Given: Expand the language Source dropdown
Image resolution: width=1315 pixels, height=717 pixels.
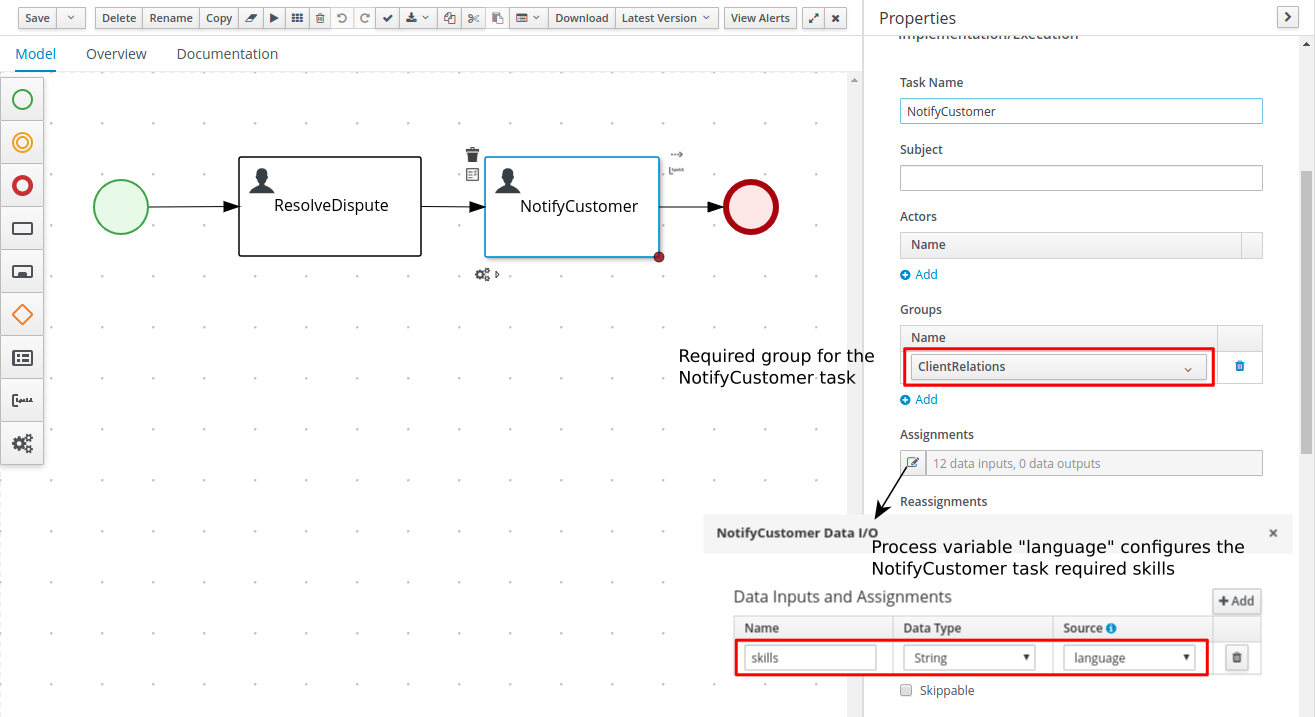Looking at the screenshot, I should [x=1128, y=658].
